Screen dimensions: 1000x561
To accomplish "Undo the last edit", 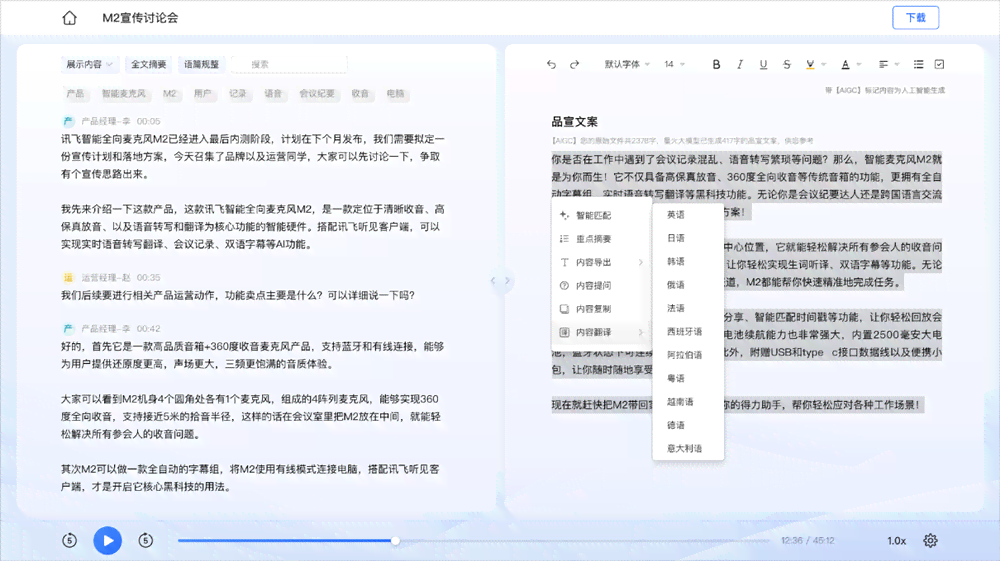I will (552, 64).
